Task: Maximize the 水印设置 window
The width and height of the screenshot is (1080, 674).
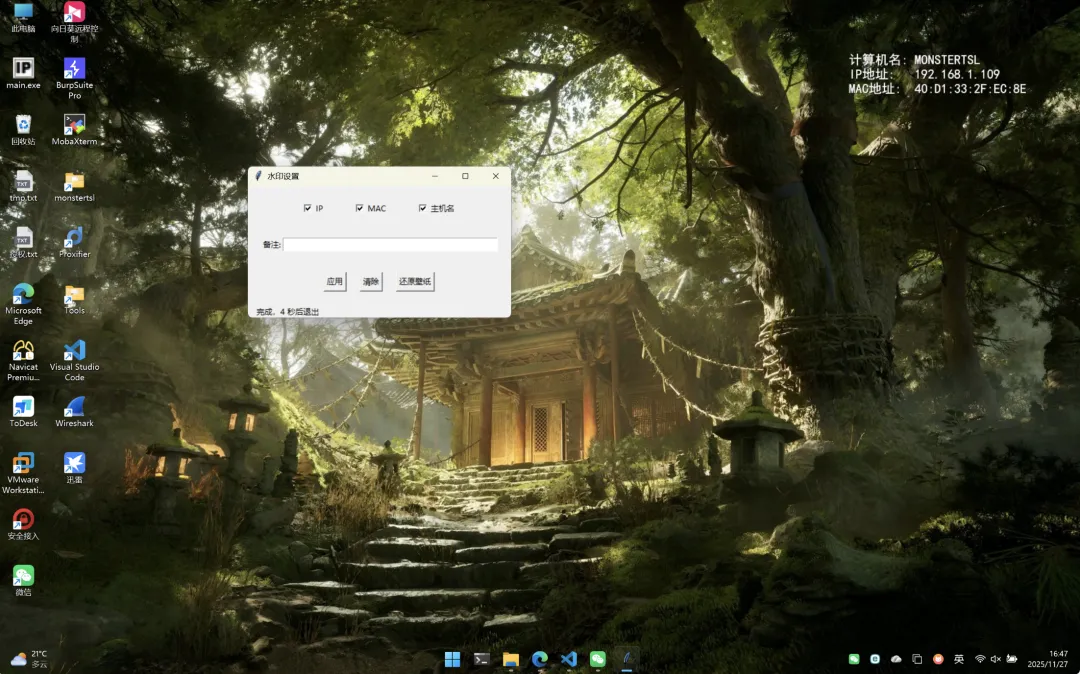Action: tap(465, 176)
